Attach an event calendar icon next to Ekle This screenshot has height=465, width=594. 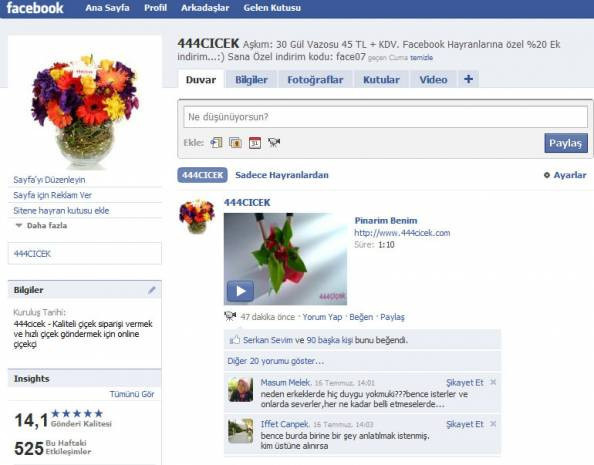[x=255, y=143]
